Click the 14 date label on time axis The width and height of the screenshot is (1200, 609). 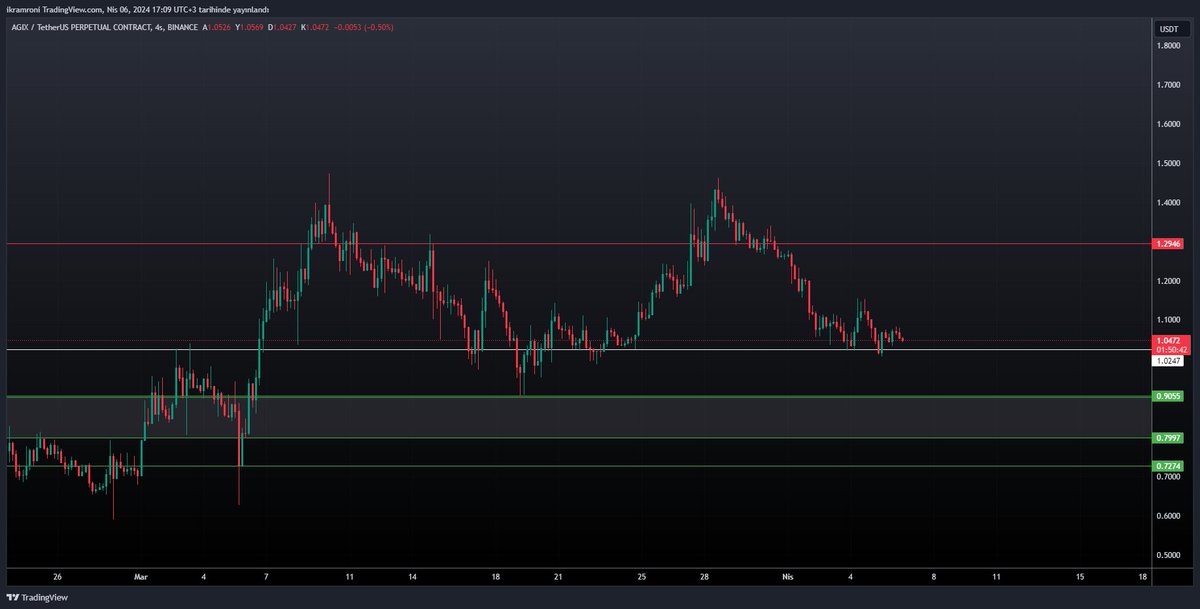tap(412, 577)
